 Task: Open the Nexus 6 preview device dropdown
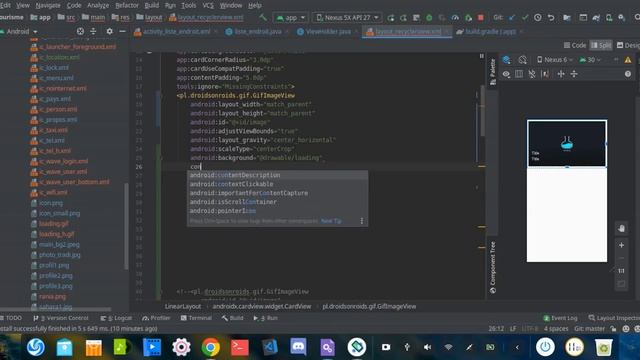point(555,60)
